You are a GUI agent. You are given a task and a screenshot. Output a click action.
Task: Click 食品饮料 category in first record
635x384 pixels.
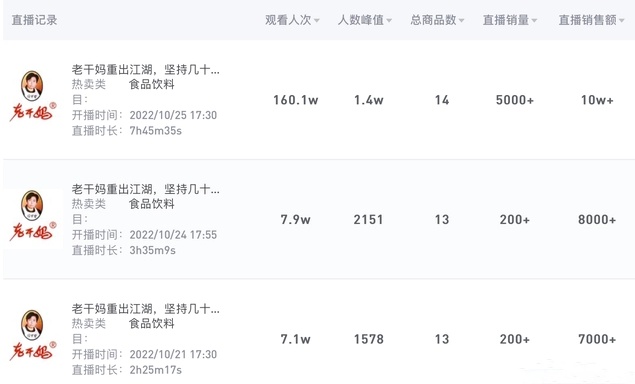(x=152, y=84)
